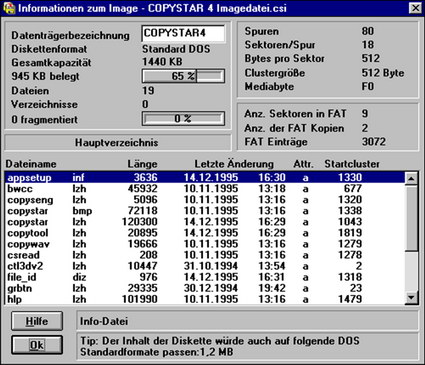
Task: Click the Dateiname column header
Action: pos(31,164)
